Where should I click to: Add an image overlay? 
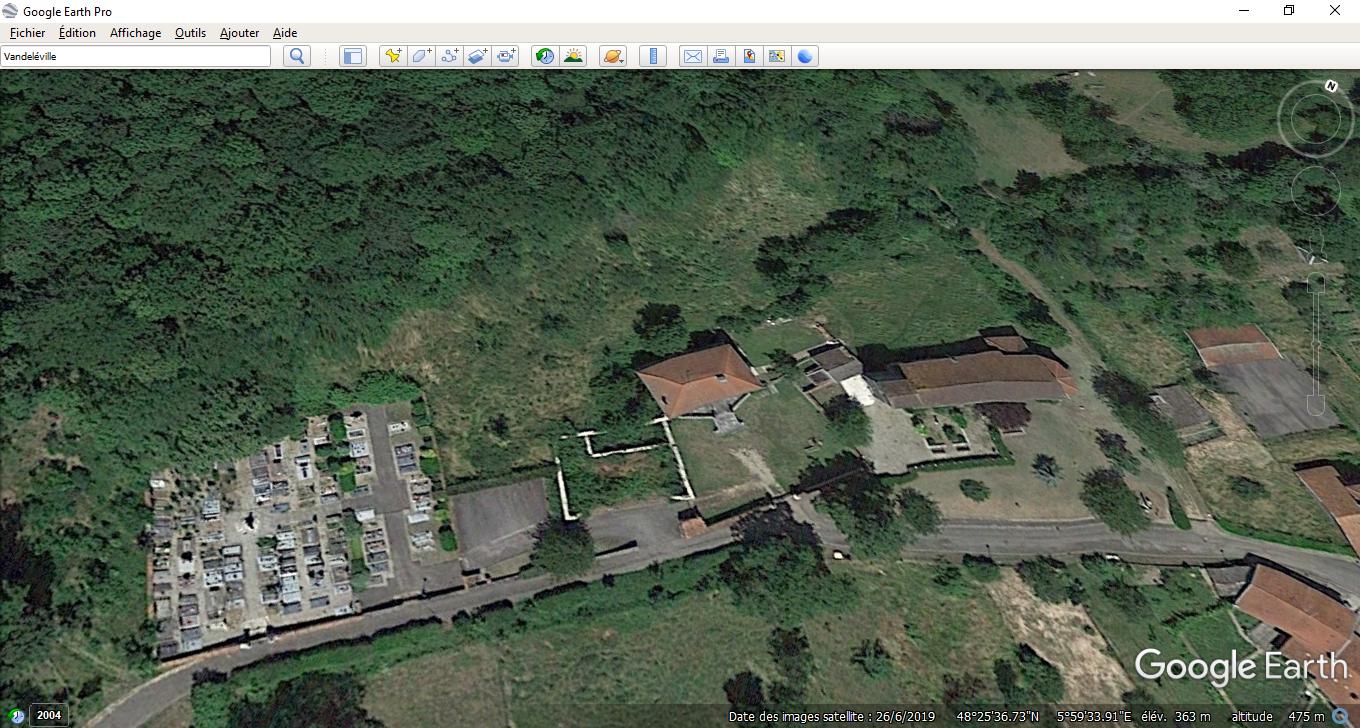click(x=478, y=56)
